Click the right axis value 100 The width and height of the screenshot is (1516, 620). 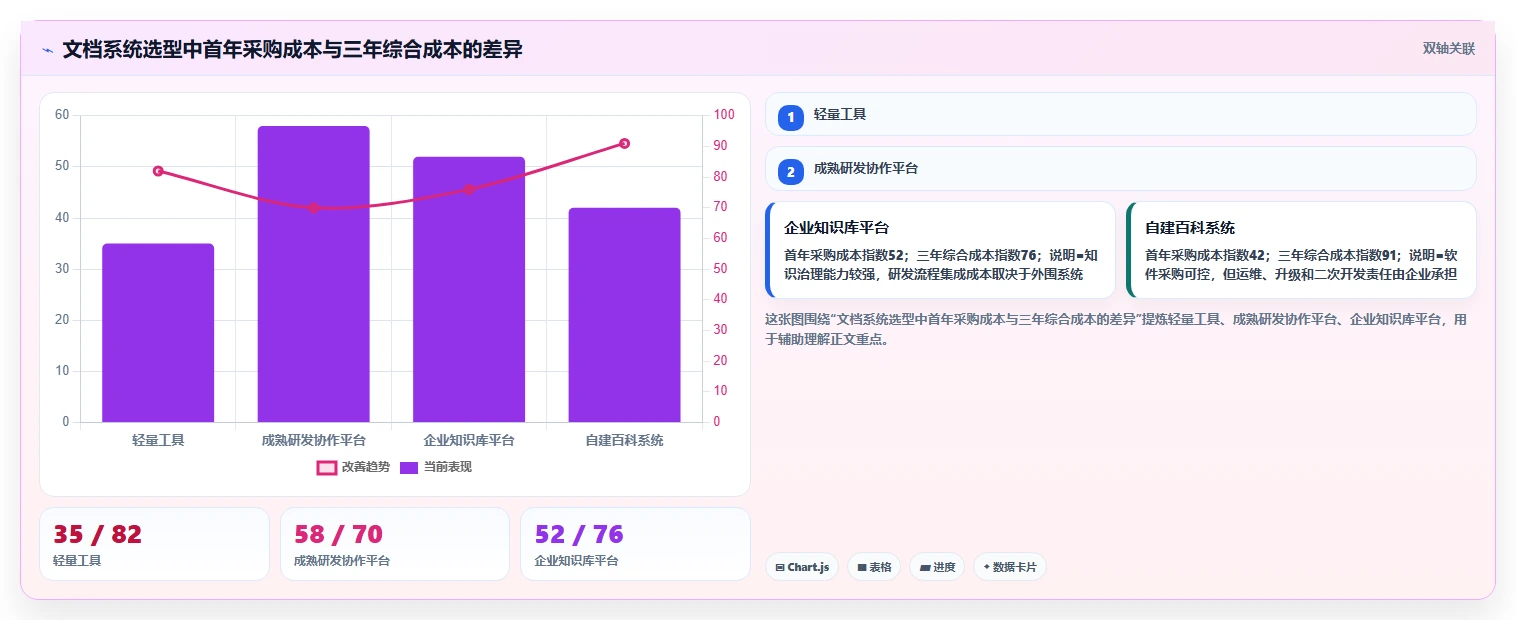[723, 115]
